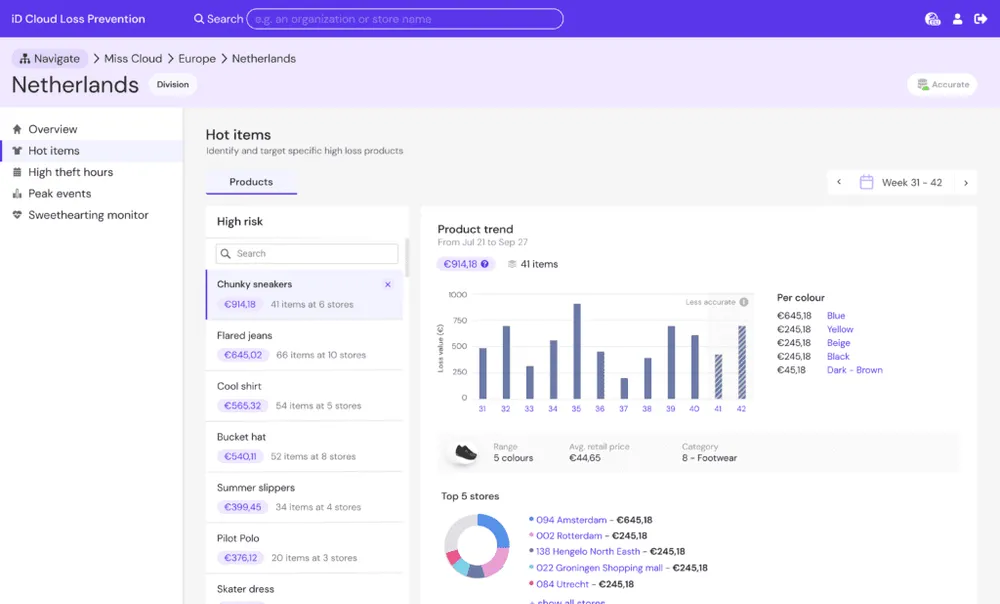Click the logout icon in header
The image size is (1000, 604).
click(x=981, y=19)
